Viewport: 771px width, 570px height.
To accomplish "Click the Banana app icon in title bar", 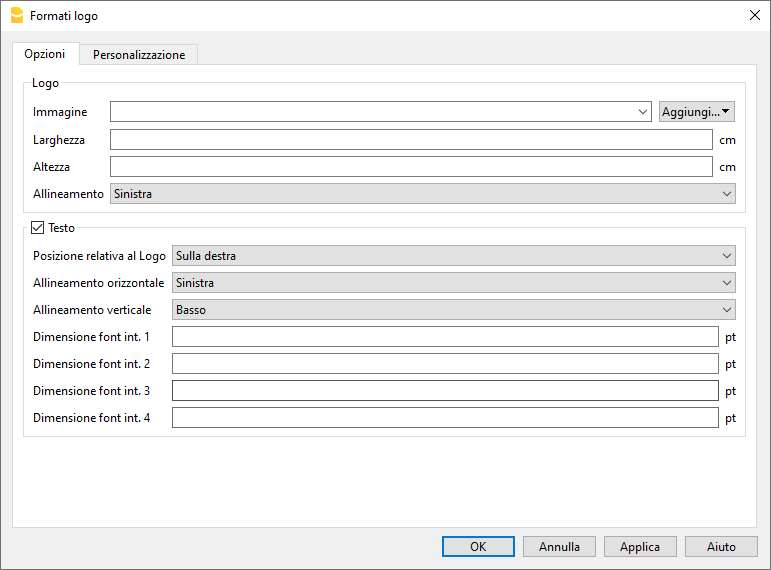I will [16, 16].
